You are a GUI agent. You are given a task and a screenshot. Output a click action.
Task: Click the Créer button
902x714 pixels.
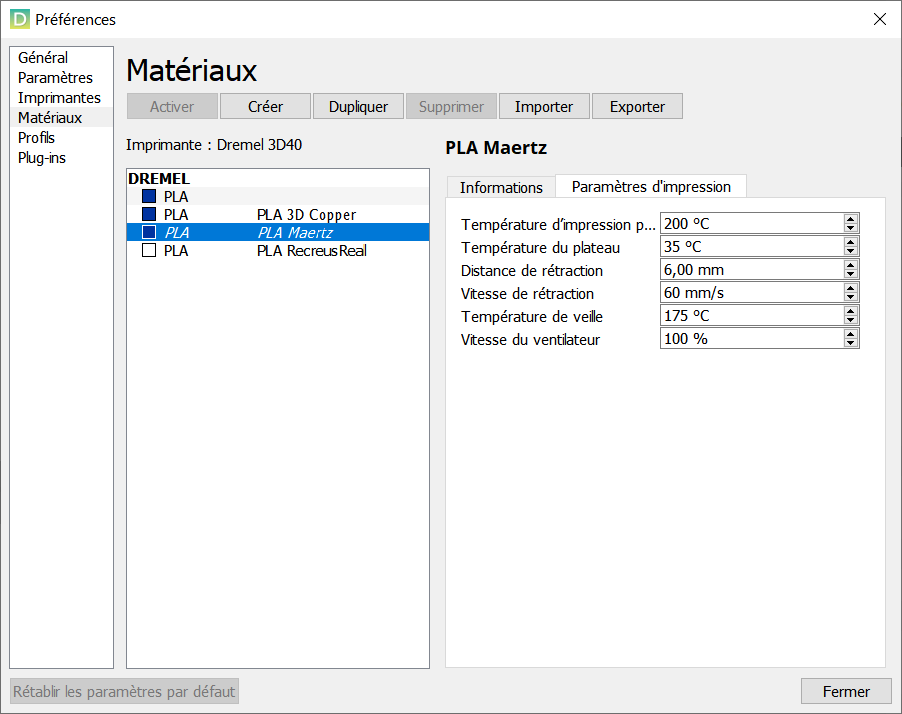[x=265, y=106]
